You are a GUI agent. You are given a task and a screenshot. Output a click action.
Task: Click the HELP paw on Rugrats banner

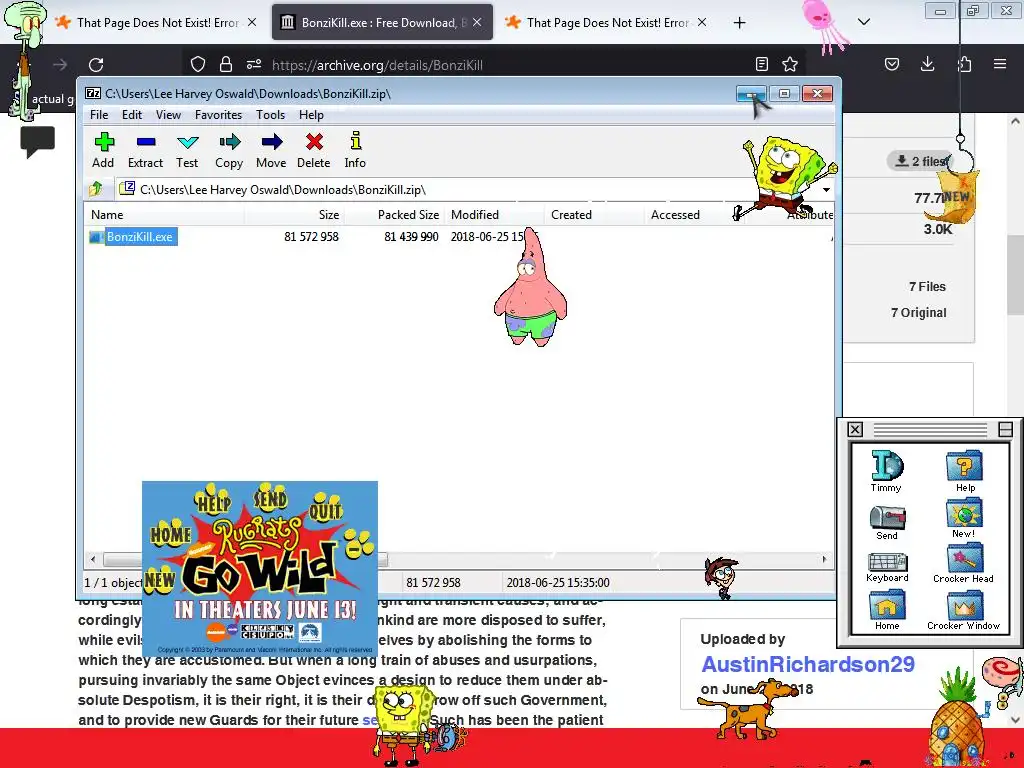click(x=213, y=501)
